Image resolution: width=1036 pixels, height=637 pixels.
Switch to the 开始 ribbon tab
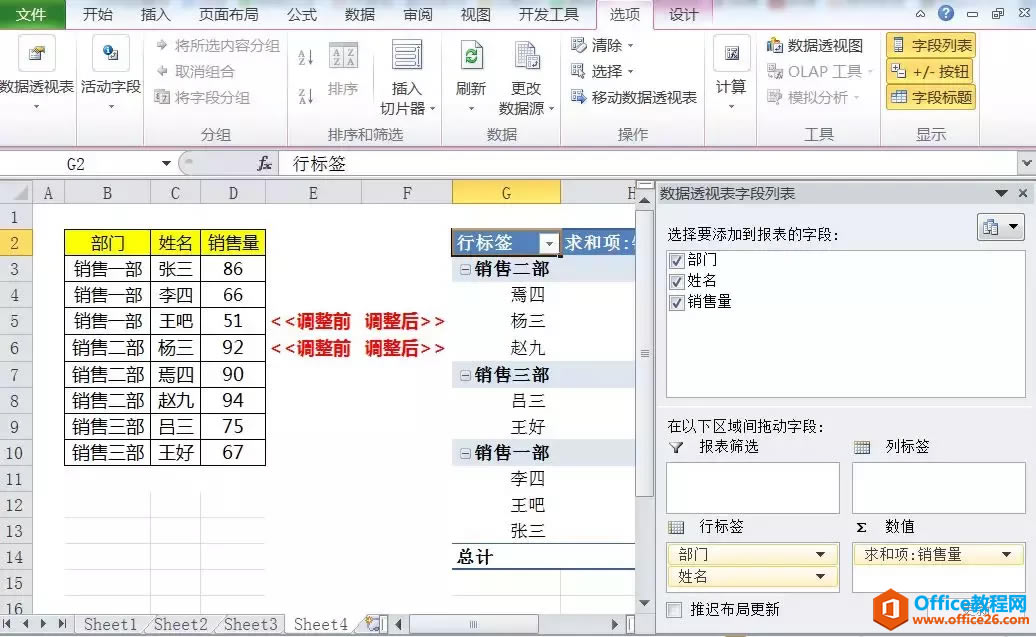(97, 14)
